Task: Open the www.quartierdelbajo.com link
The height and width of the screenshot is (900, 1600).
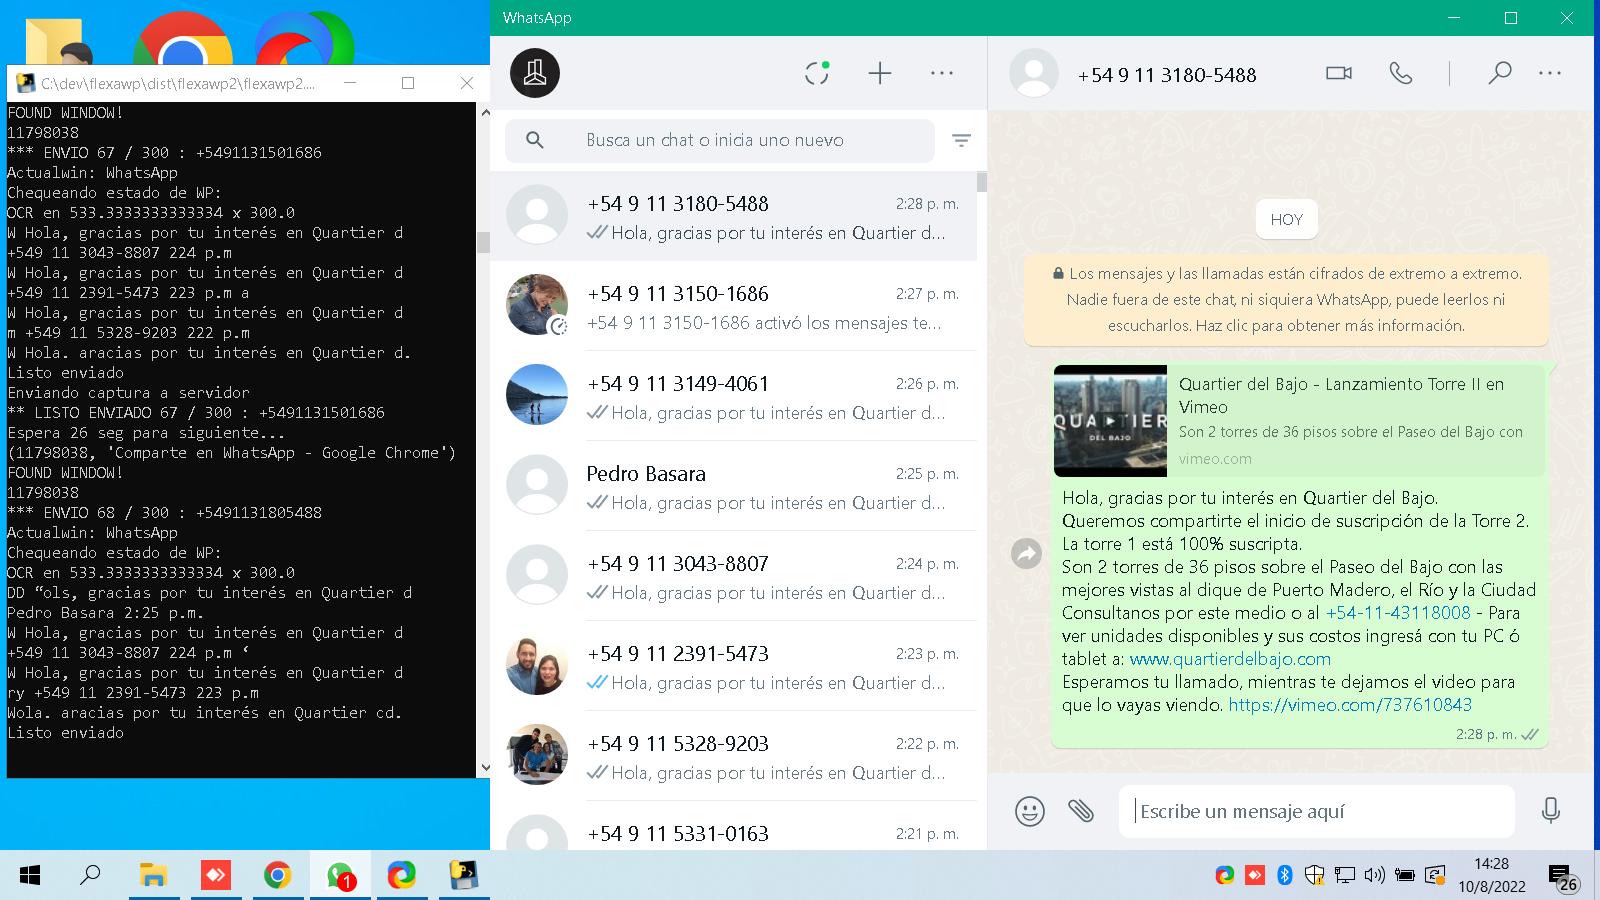Action: click(x=1230, y=659)
